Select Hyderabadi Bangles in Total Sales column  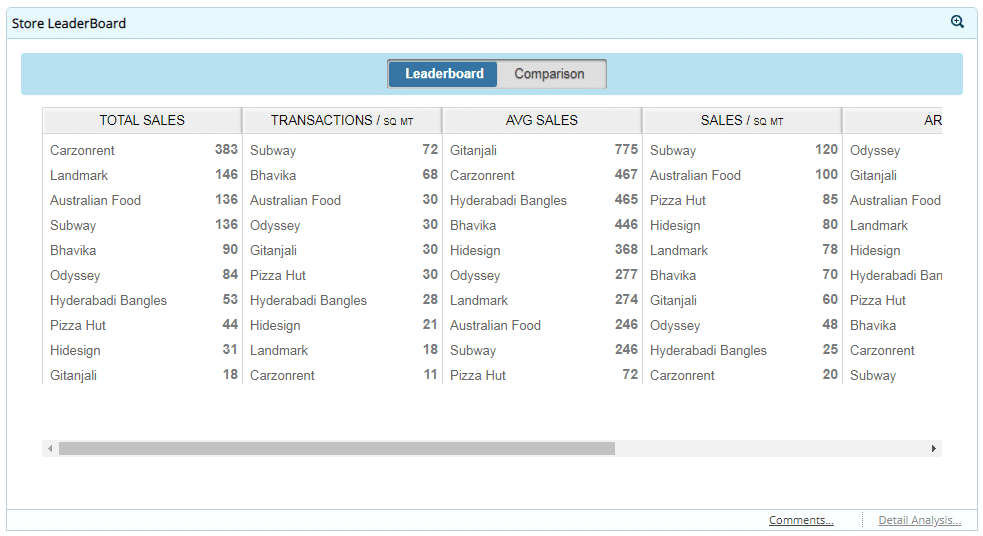108,301
